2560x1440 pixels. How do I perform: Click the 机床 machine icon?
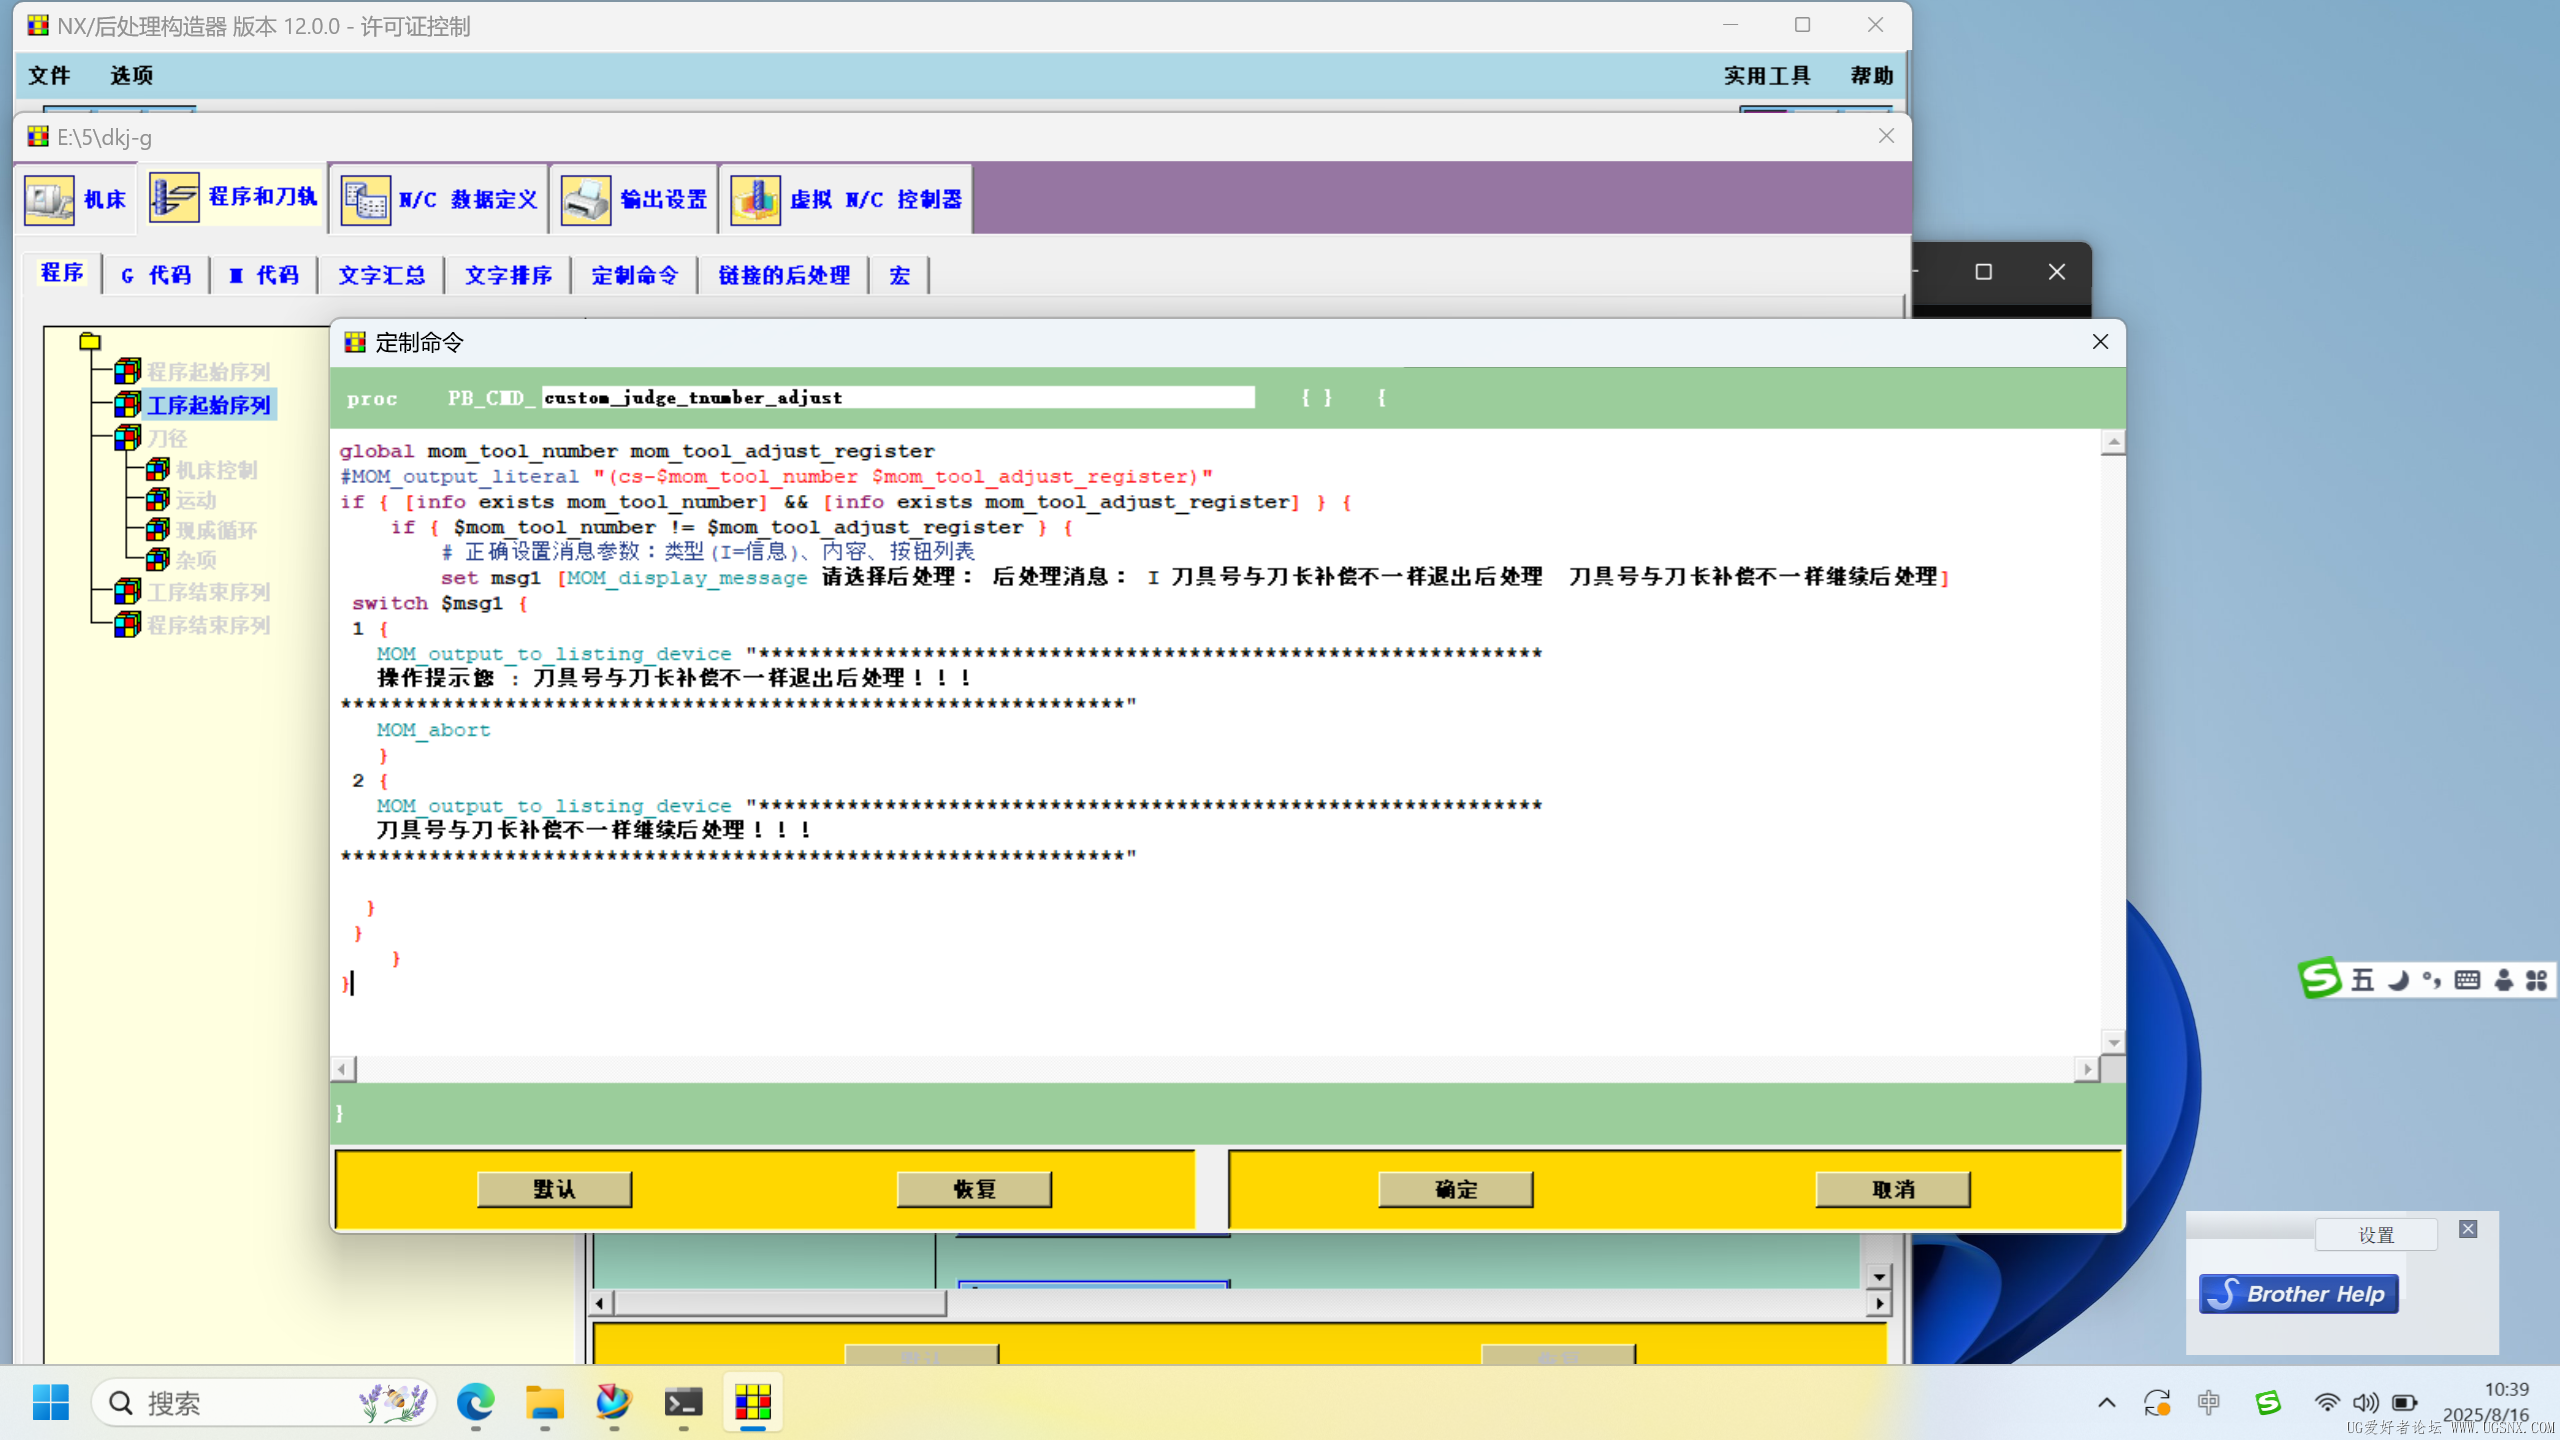click(x=49, y=199)
